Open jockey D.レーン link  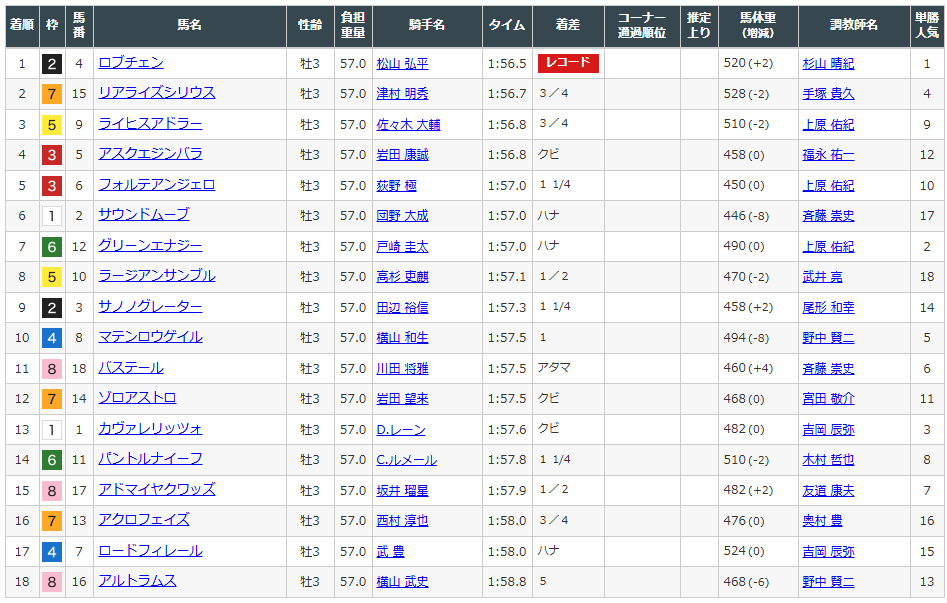point(400,429)
